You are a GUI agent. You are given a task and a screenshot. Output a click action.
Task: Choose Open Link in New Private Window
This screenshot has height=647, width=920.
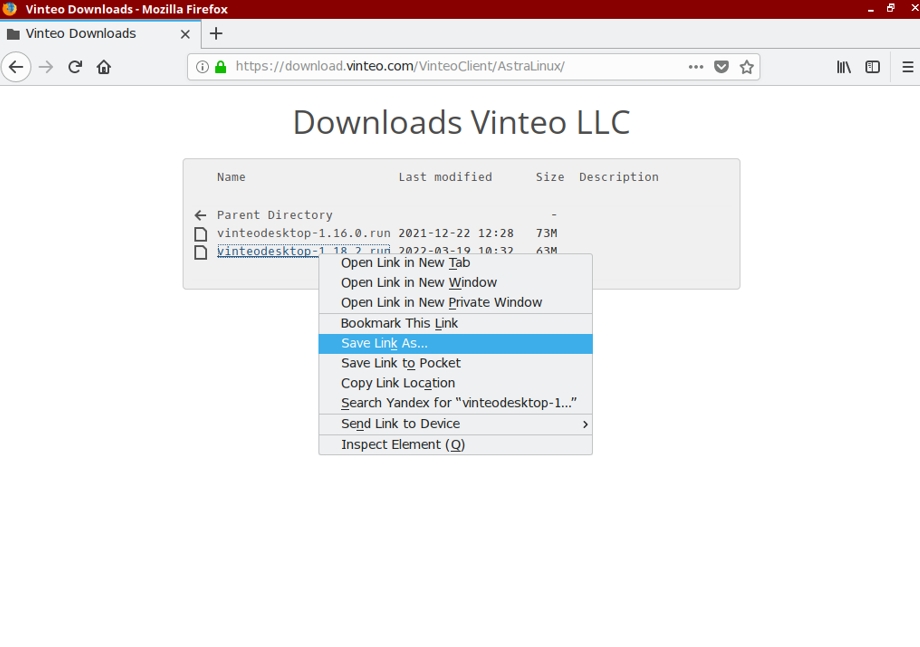point(455,303)
